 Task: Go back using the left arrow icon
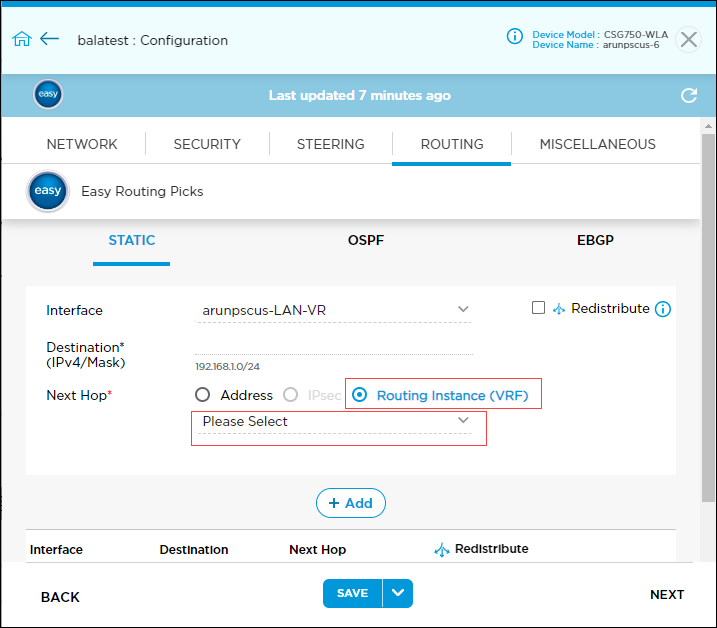click(x=50, y=40)
